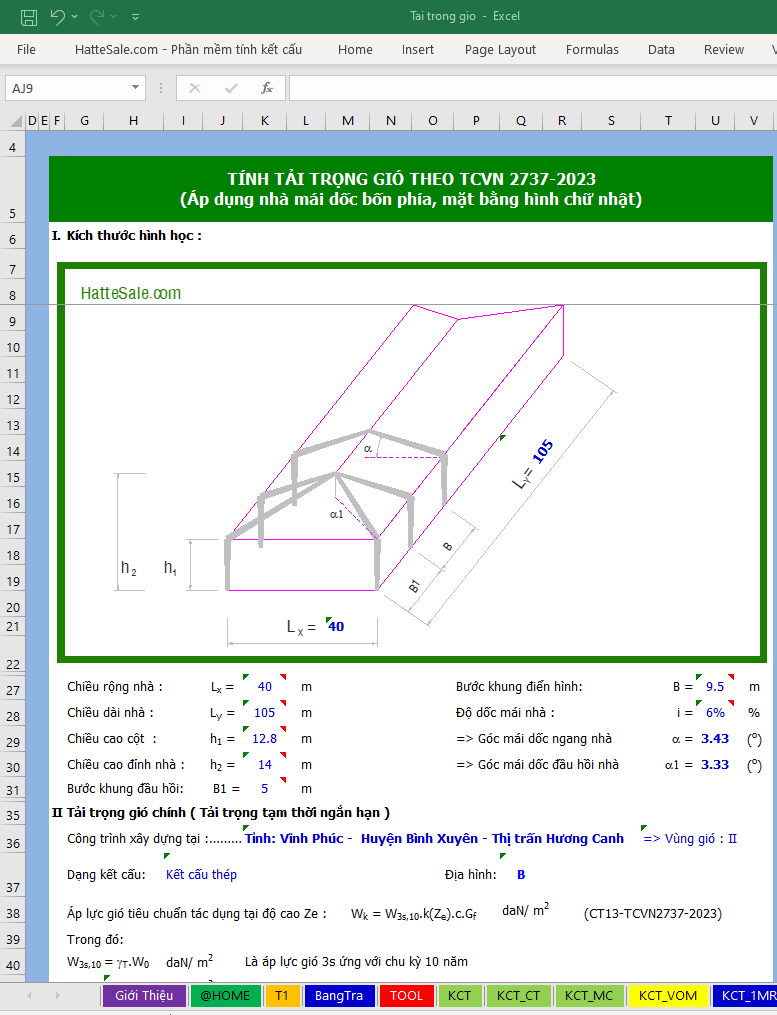Click inside the Name Box AJ9
This screenshot has width=777, height=1015.
67,88
